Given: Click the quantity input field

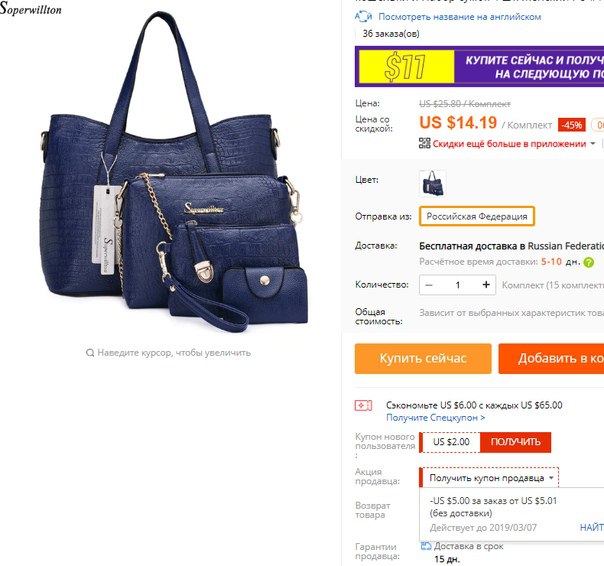Looking at the screenshot, I should (458, 285).
